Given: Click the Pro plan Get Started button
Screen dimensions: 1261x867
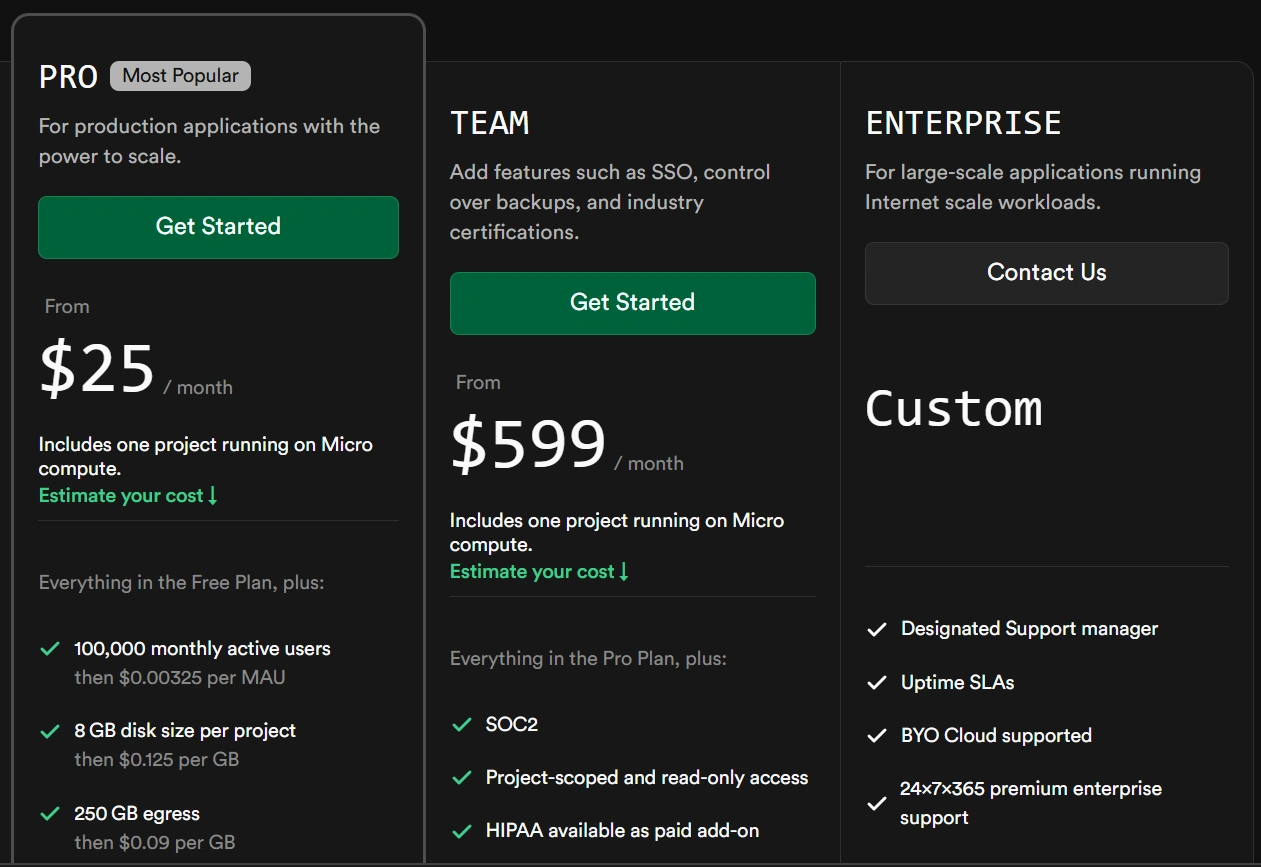Looking at the screenshot, I should 218,227.
